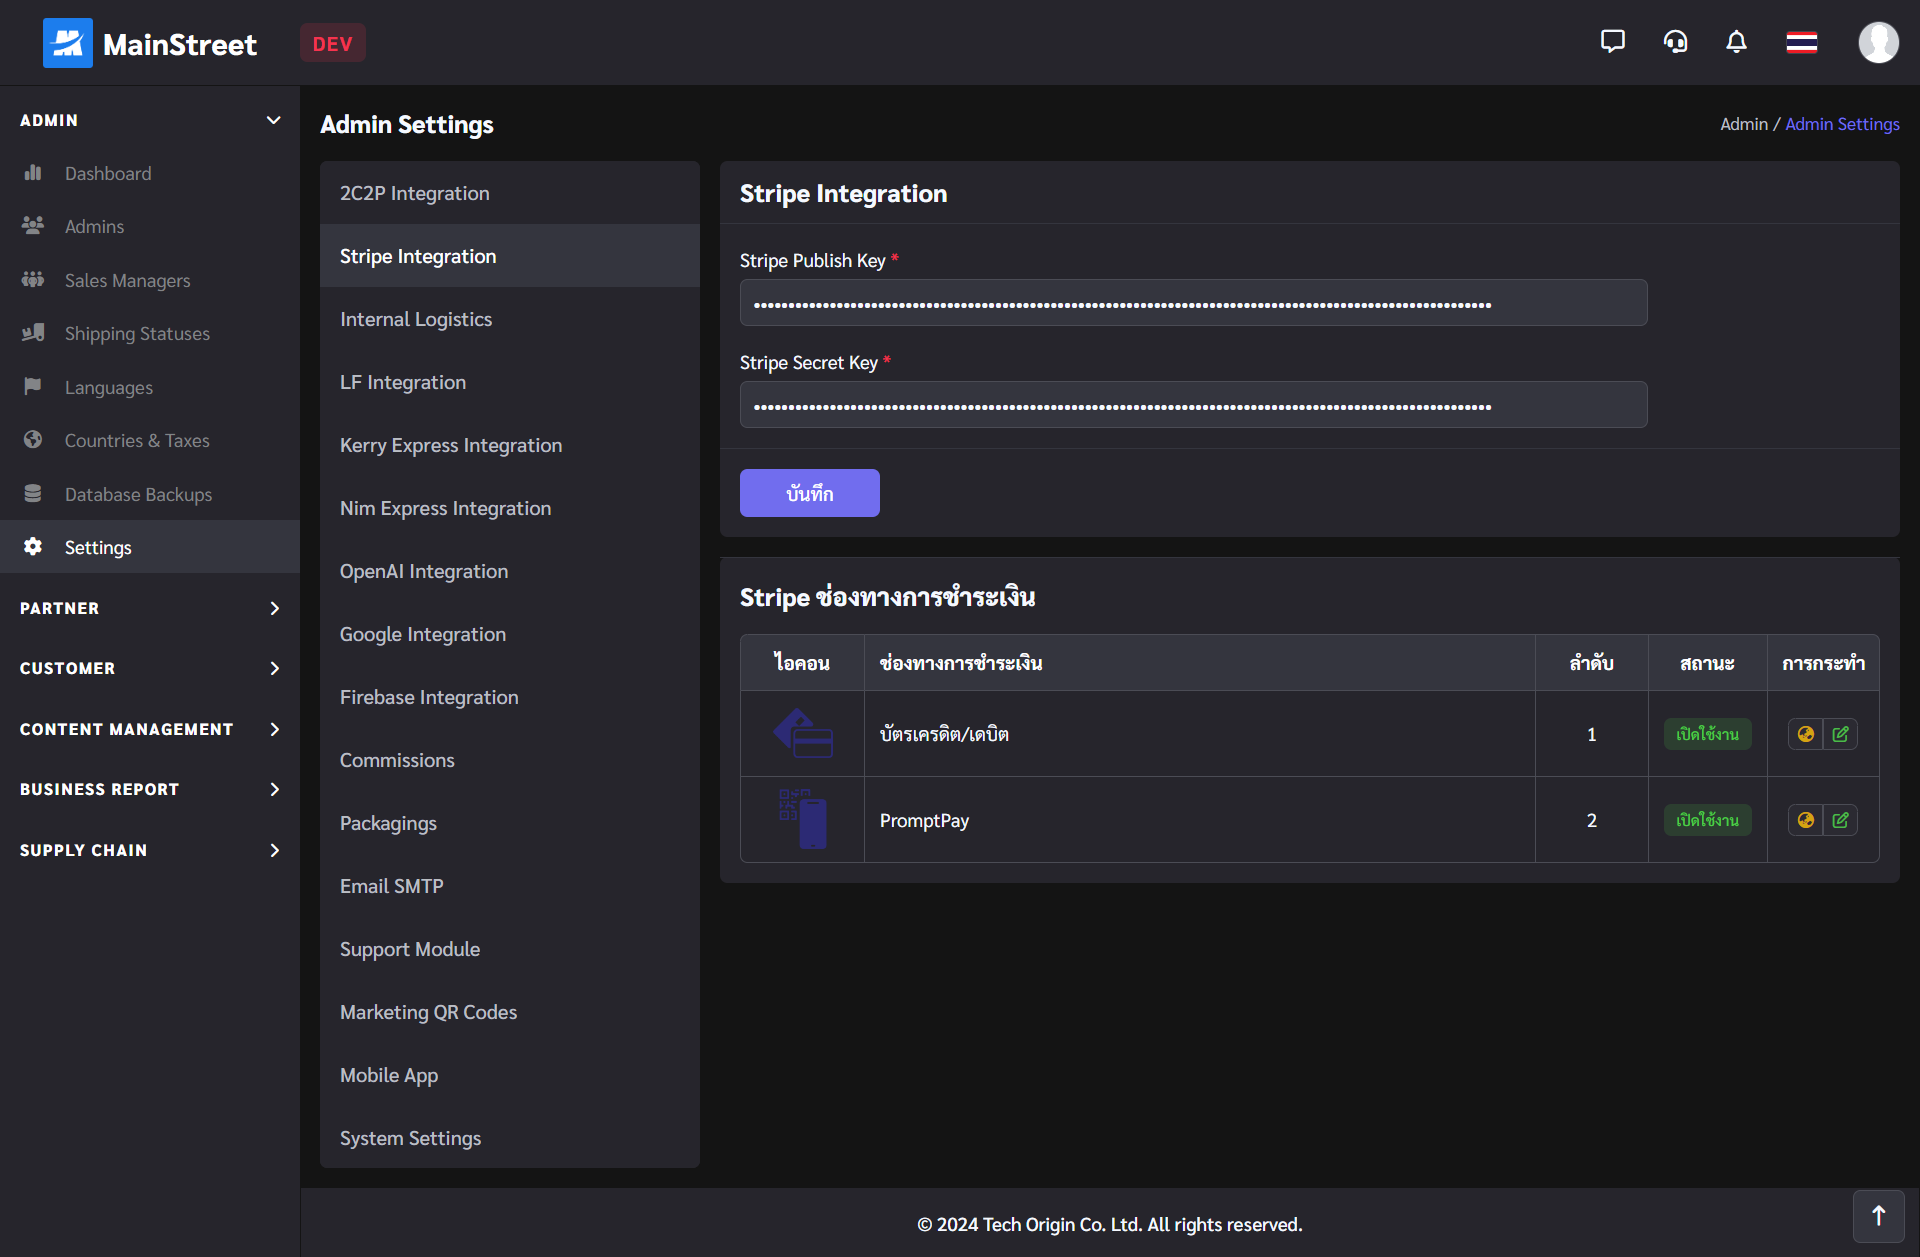
Task: Click the PromptPay QR phone icon thumbnail
Action: click(x=803, y=819)
